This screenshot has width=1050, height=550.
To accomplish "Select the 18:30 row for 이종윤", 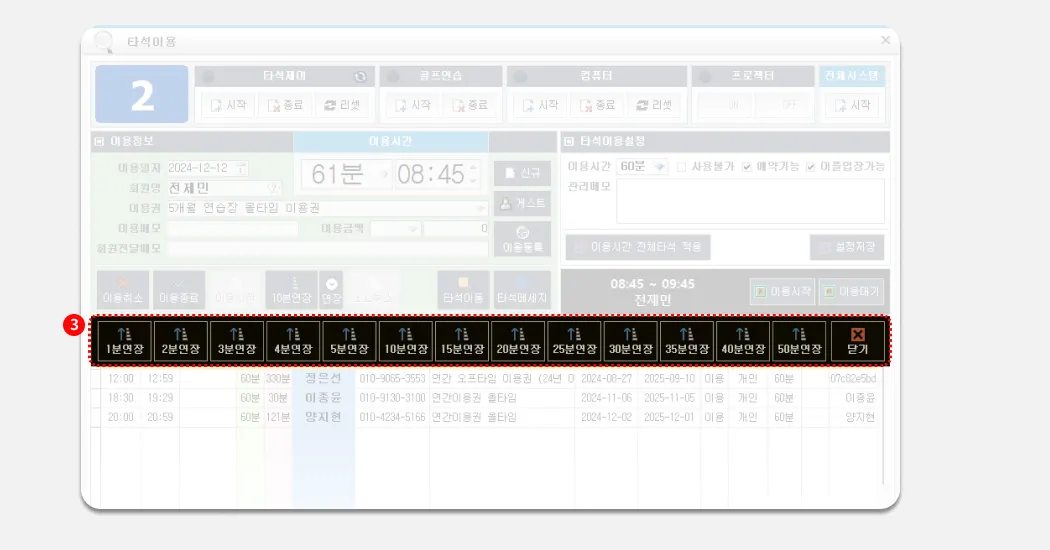I will click(x=488, y=398).
